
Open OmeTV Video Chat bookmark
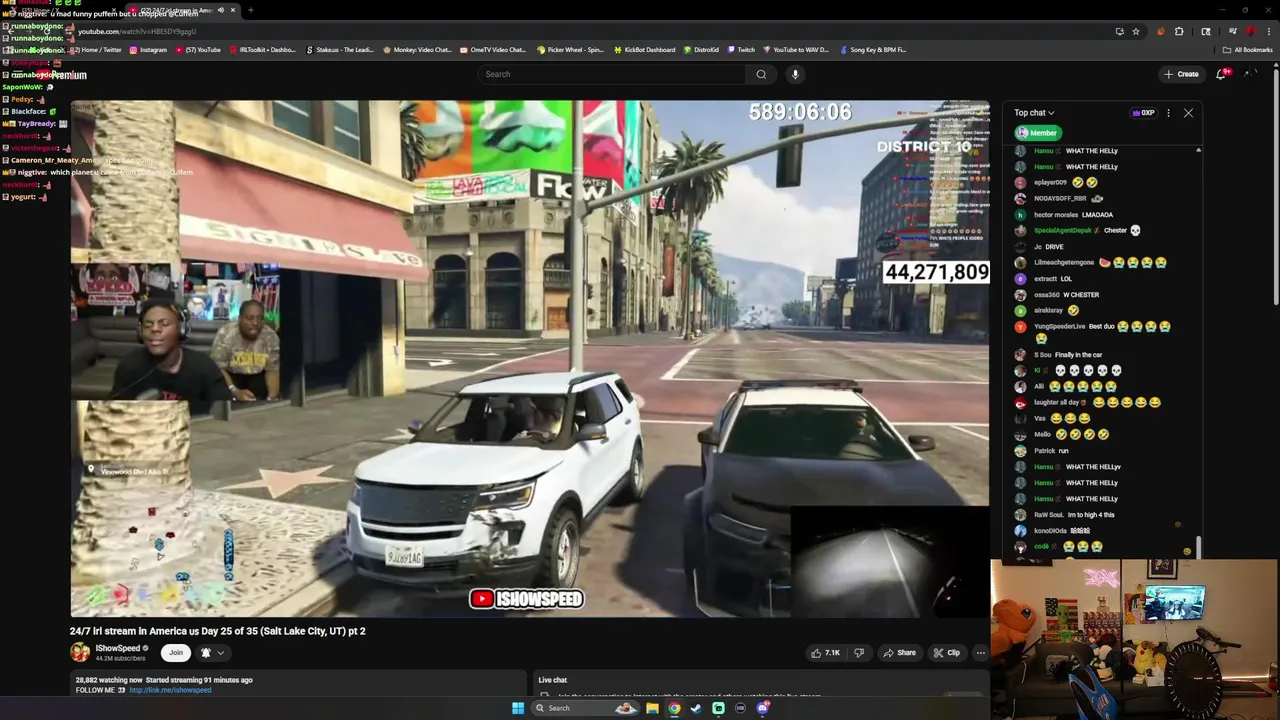tap(493, 50)
